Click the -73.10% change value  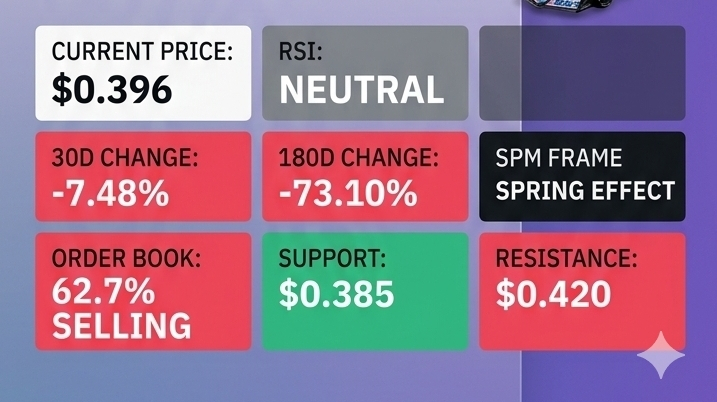(x=348, y=192)
